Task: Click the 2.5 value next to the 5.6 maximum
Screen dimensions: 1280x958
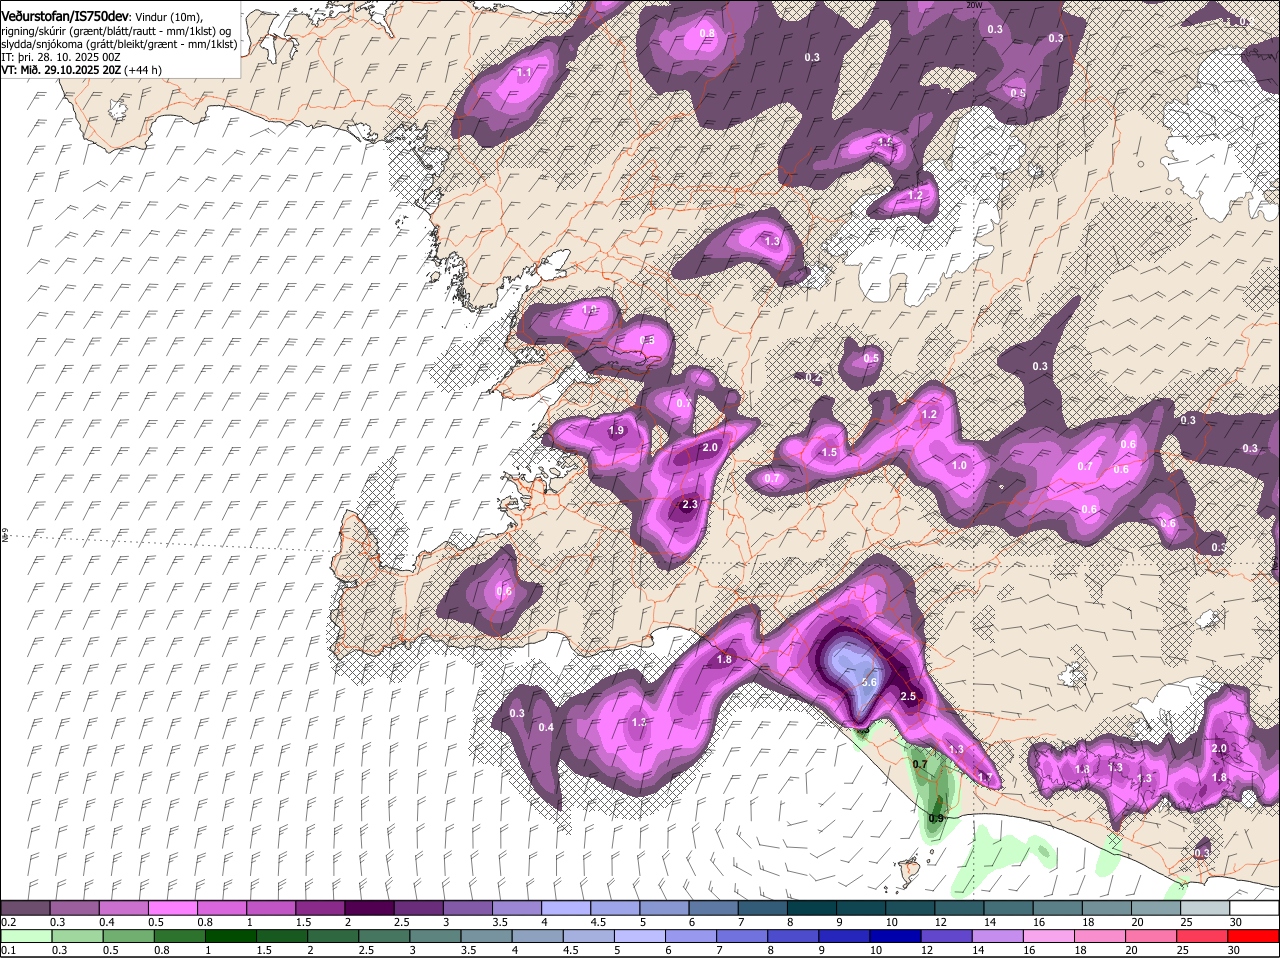Action: (908, 696)
